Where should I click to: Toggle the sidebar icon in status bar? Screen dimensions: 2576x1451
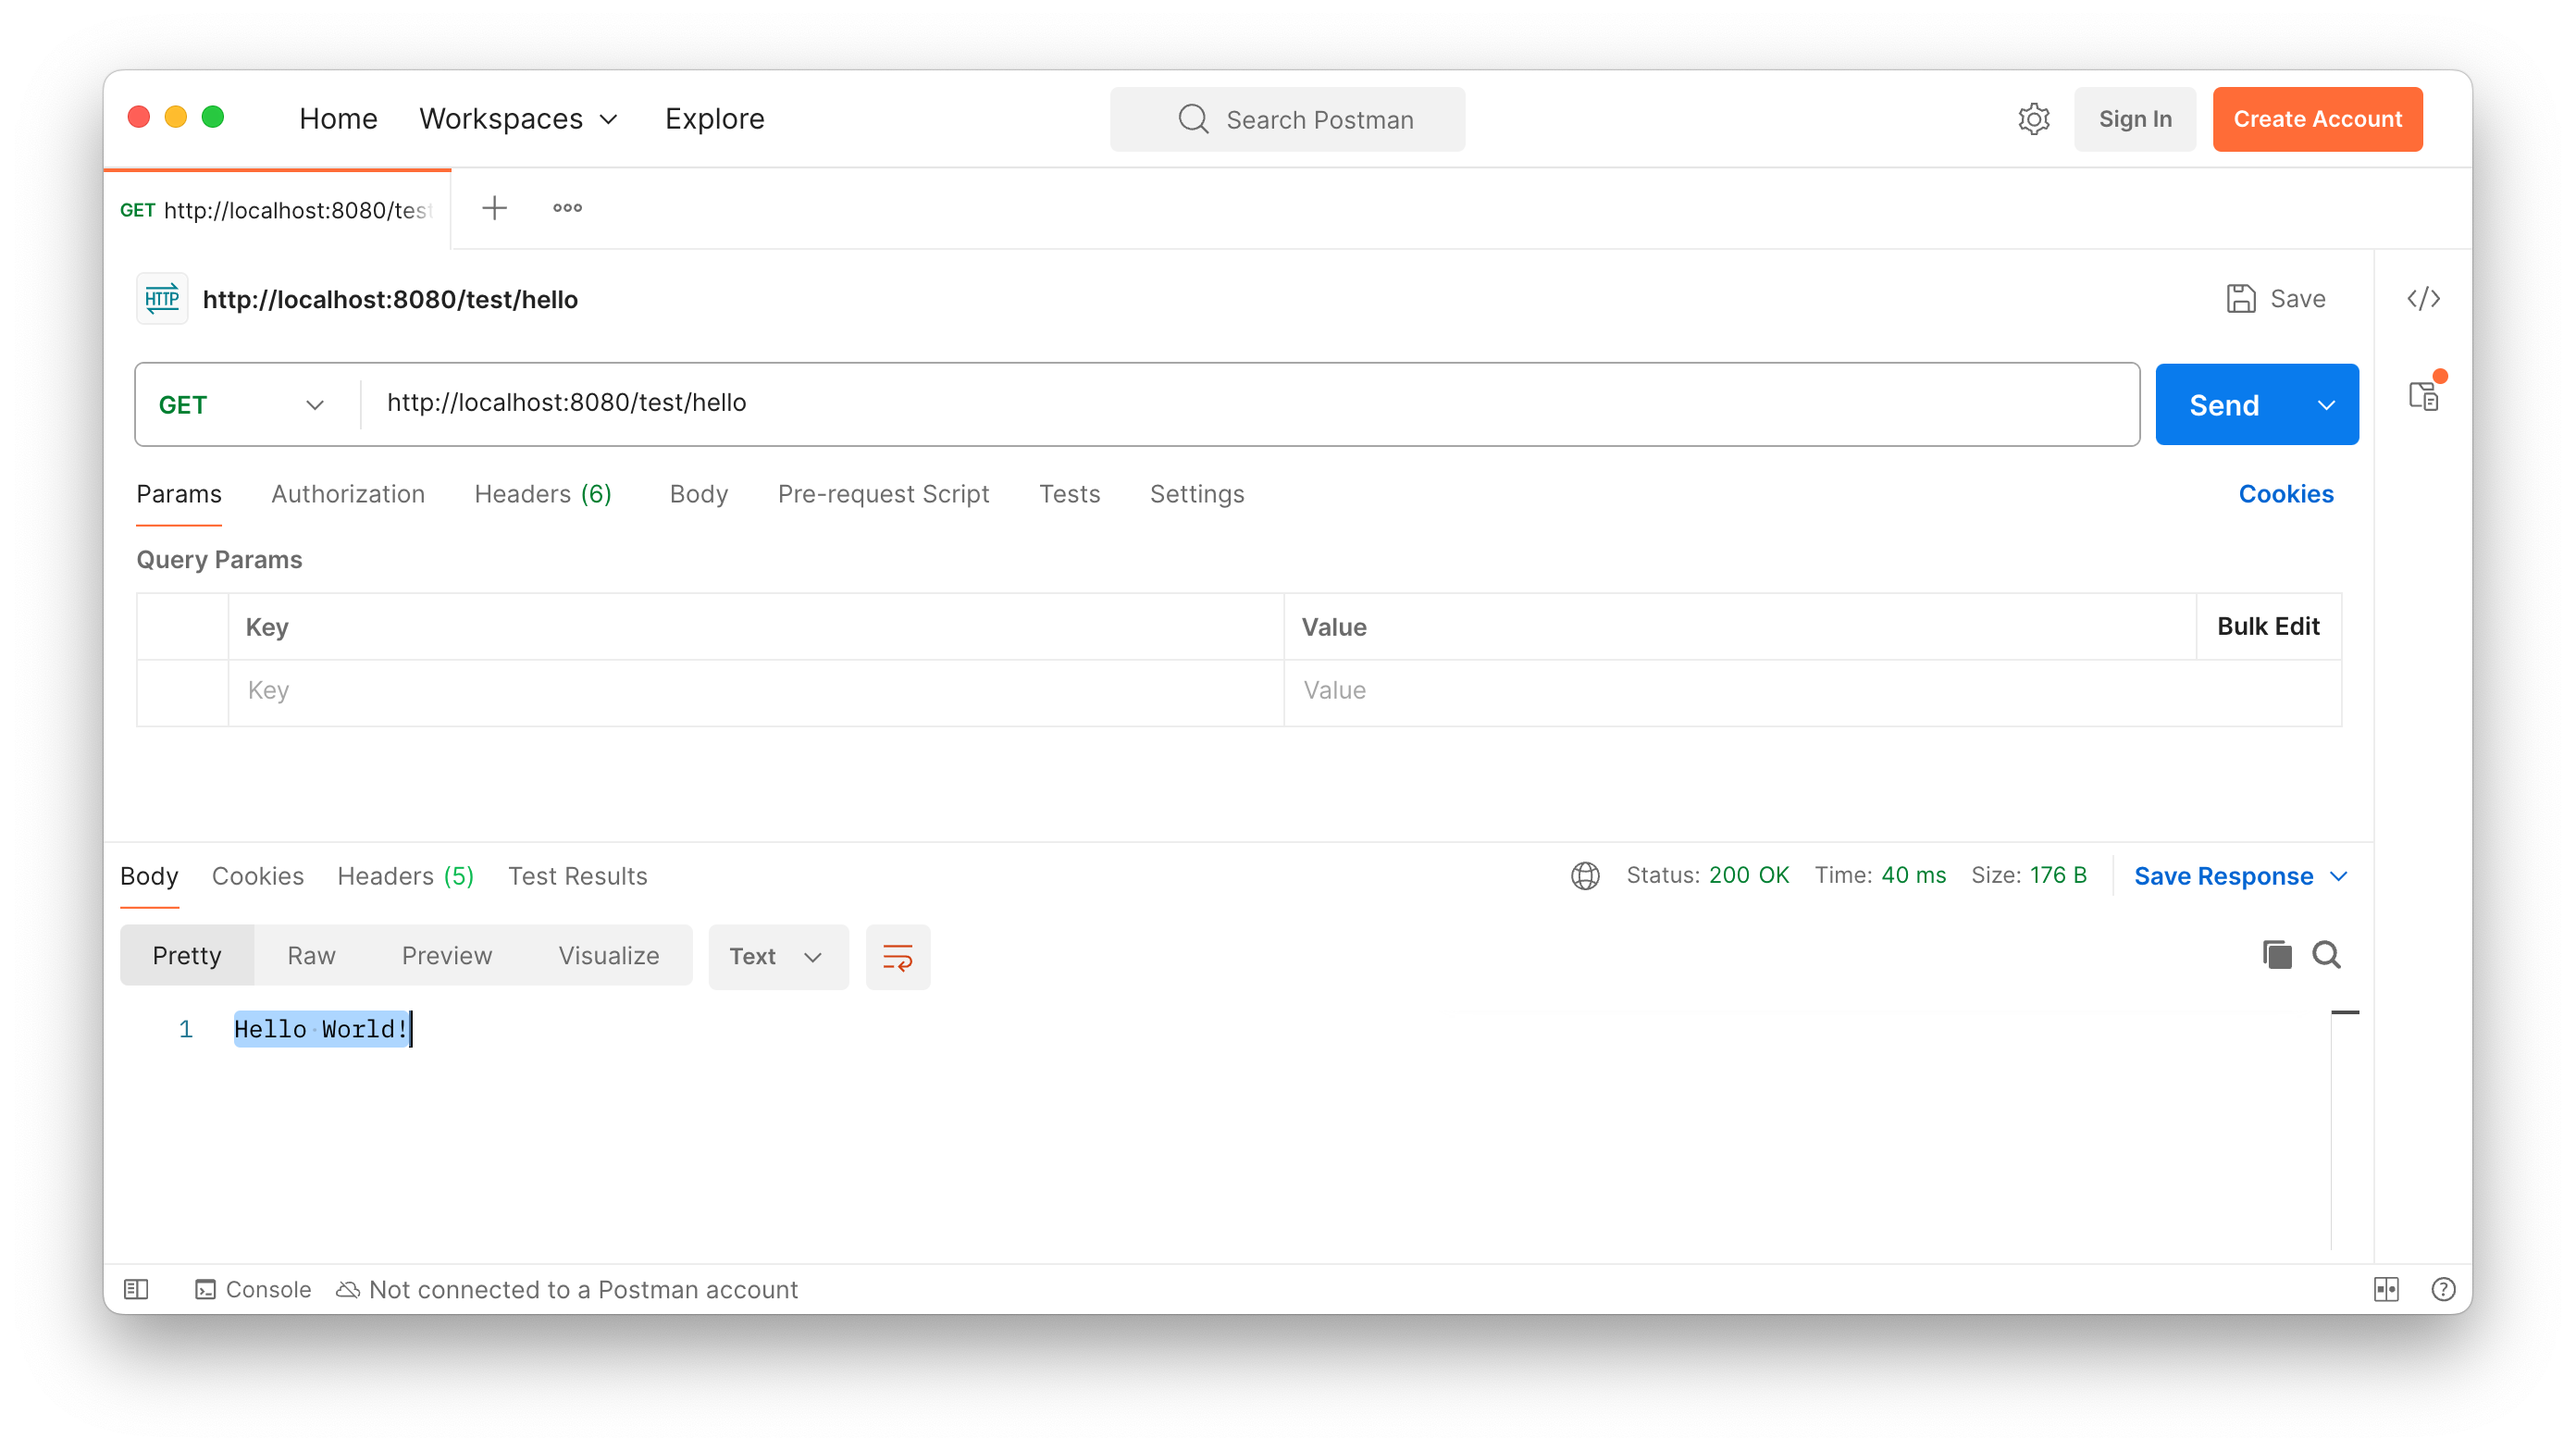pos(136,1289)
